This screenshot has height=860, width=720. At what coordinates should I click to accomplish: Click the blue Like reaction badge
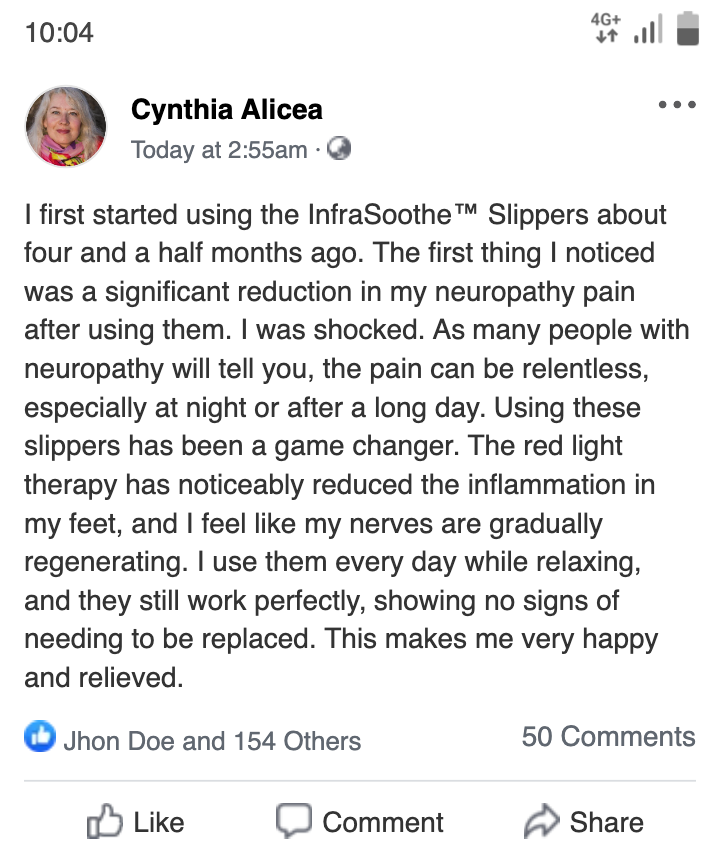(39, 739)
